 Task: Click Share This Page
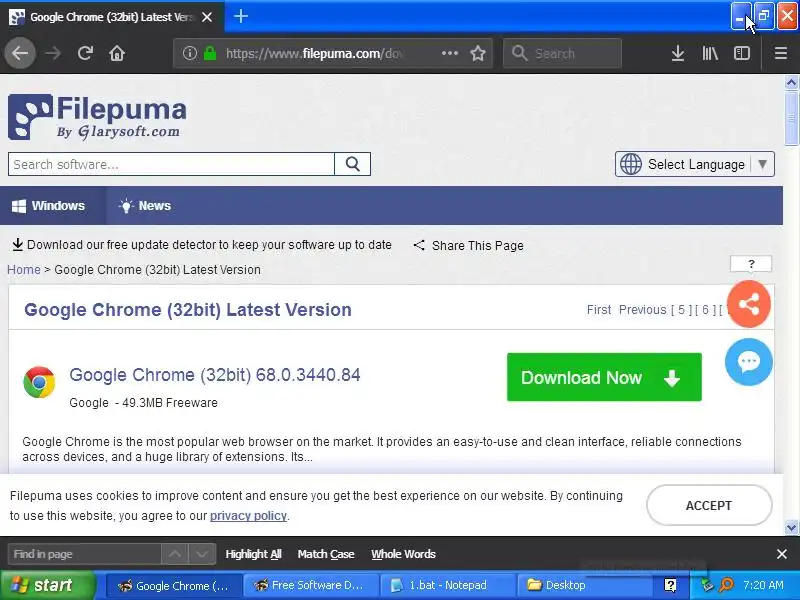click(468, 245)
